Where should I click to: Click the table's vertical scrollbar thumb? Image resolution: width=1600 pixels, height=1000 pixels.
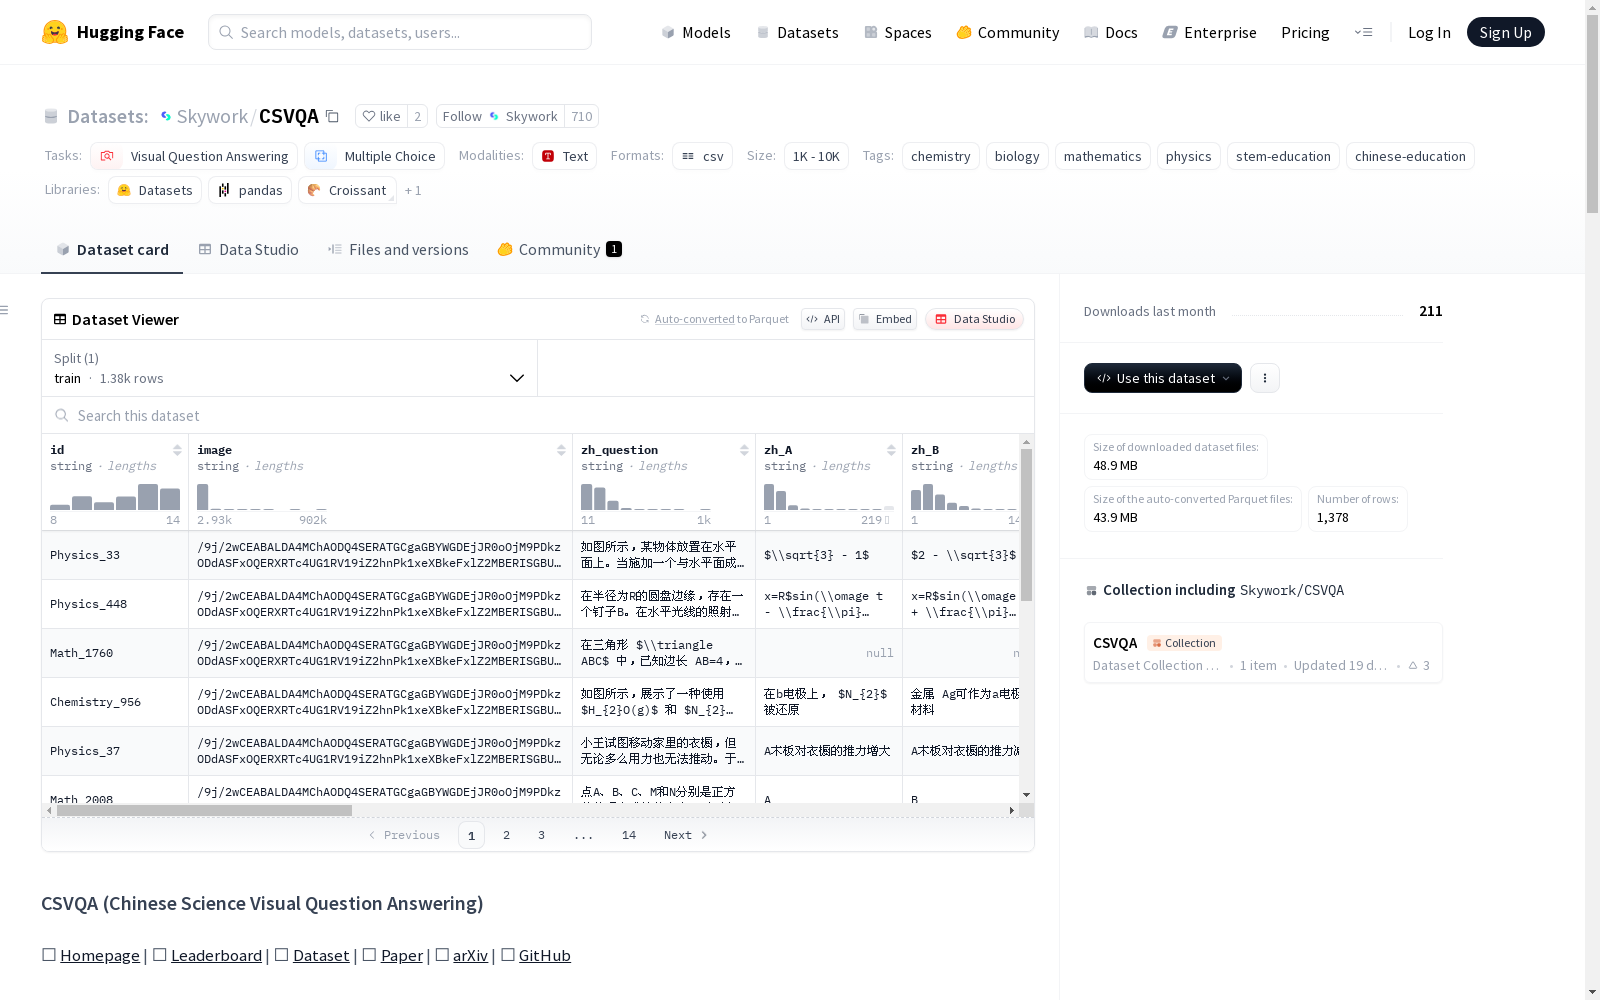[x=1027, y=524]
